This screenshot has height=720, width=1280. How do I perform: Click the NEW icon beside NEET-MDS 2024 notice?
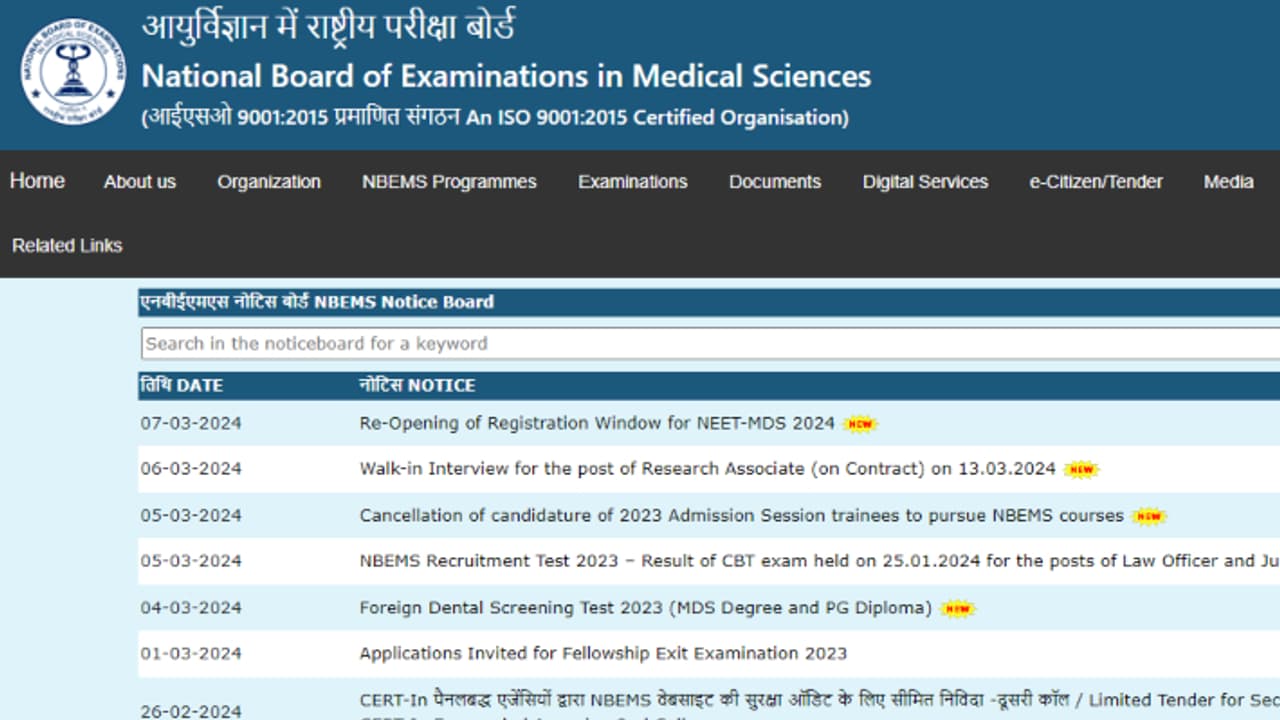point(860,424)
